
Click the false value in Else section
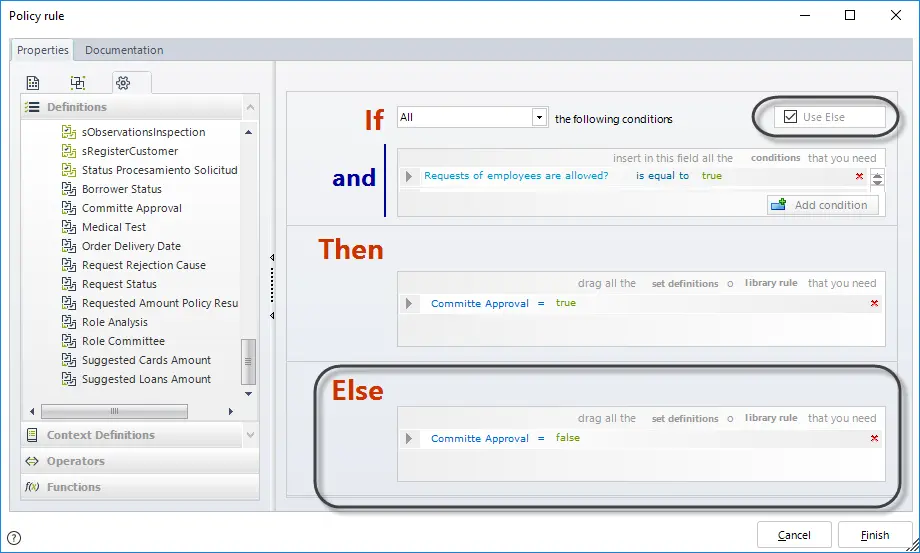[567, 437]
